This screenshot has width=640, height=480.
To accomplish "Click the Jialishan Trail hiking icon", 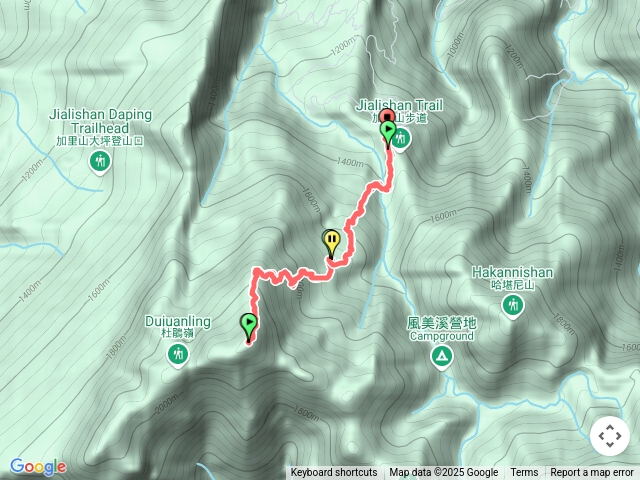I will tap(402, 139).
